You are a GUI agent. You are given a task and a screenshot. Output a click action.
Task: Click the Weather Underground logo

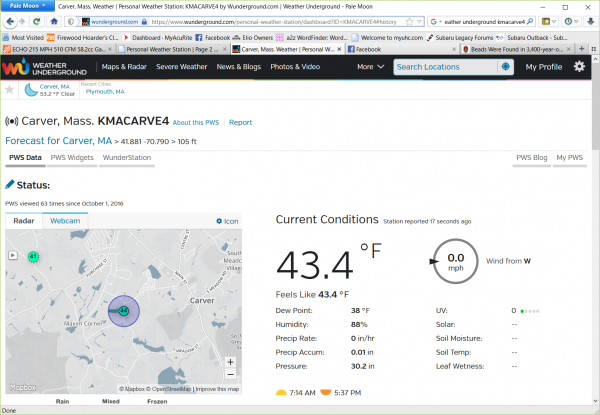click(x=45, y=68)
